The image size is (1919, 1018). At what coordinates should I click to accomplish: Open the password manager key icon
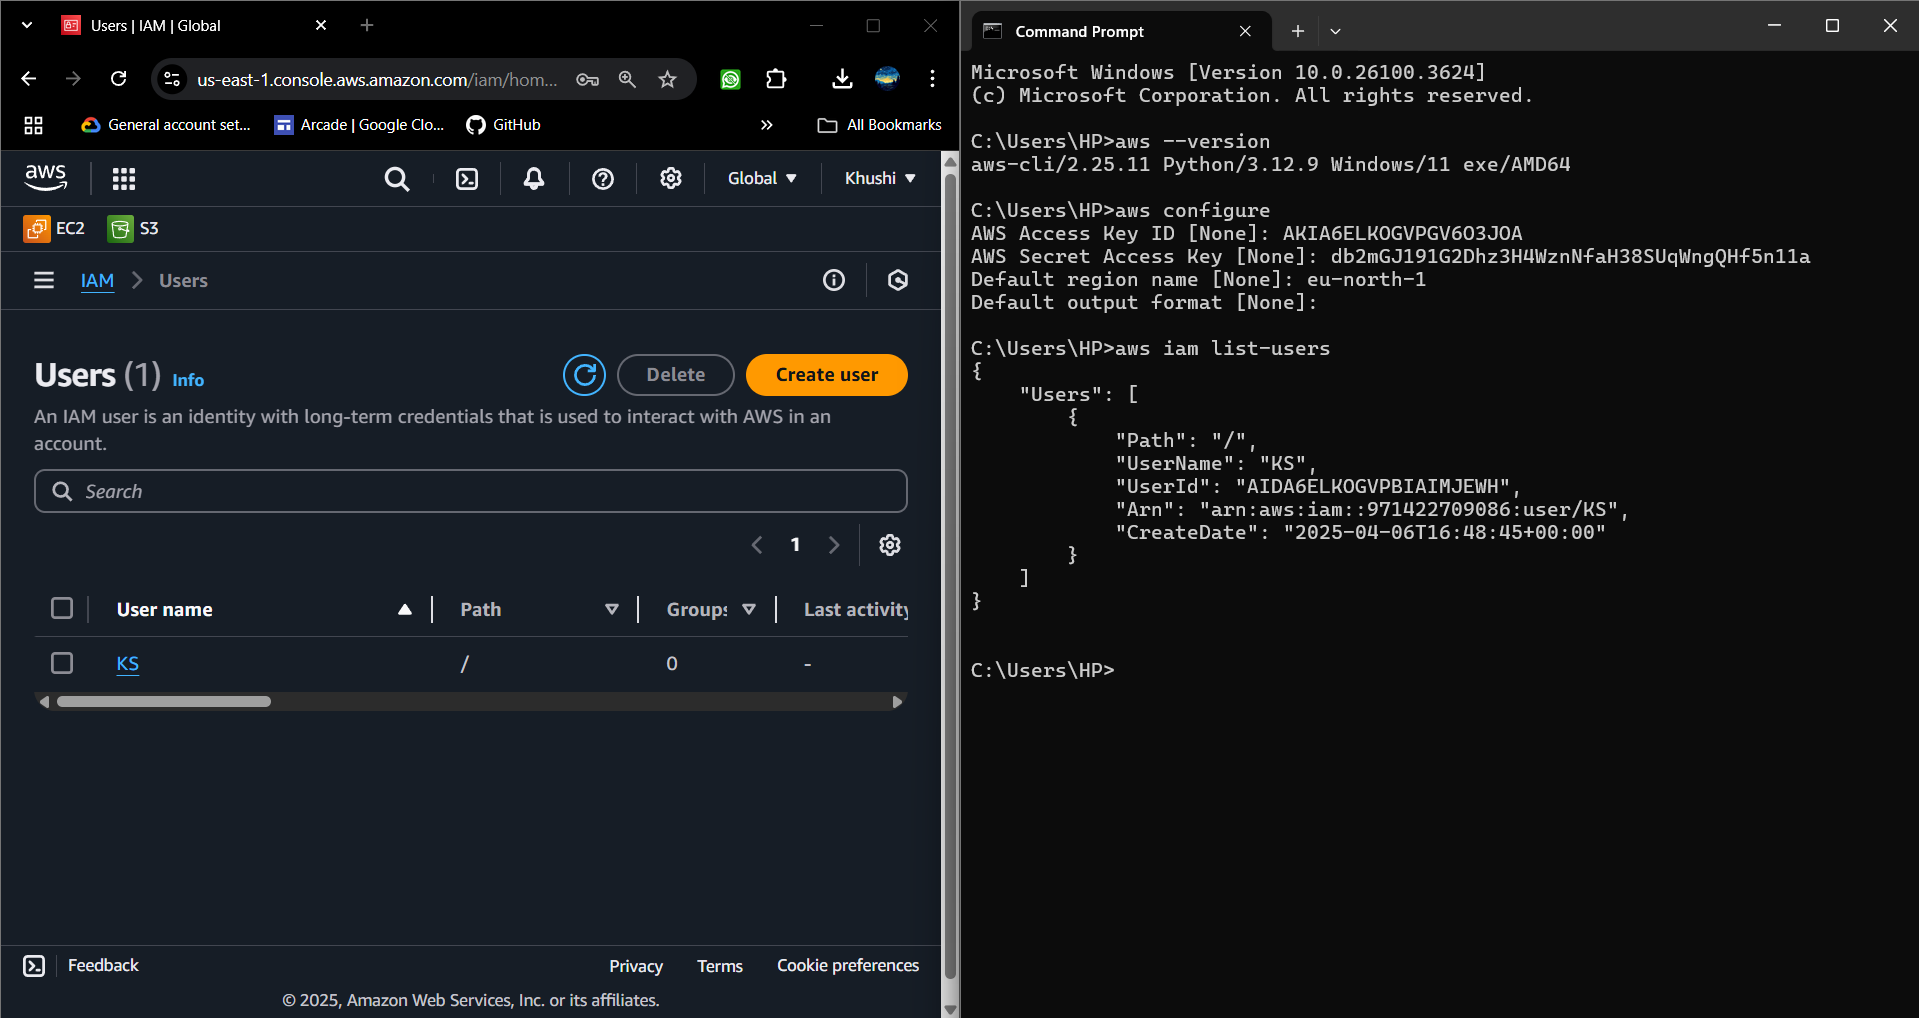point(588,79)
